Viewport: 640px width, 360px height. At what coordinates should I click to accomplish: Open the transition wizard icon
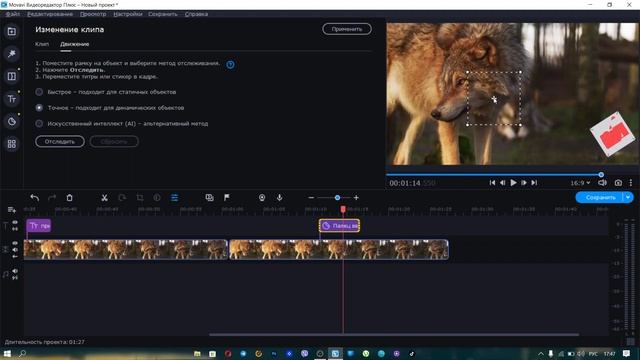pyautogui.click(x=209, y=198)
